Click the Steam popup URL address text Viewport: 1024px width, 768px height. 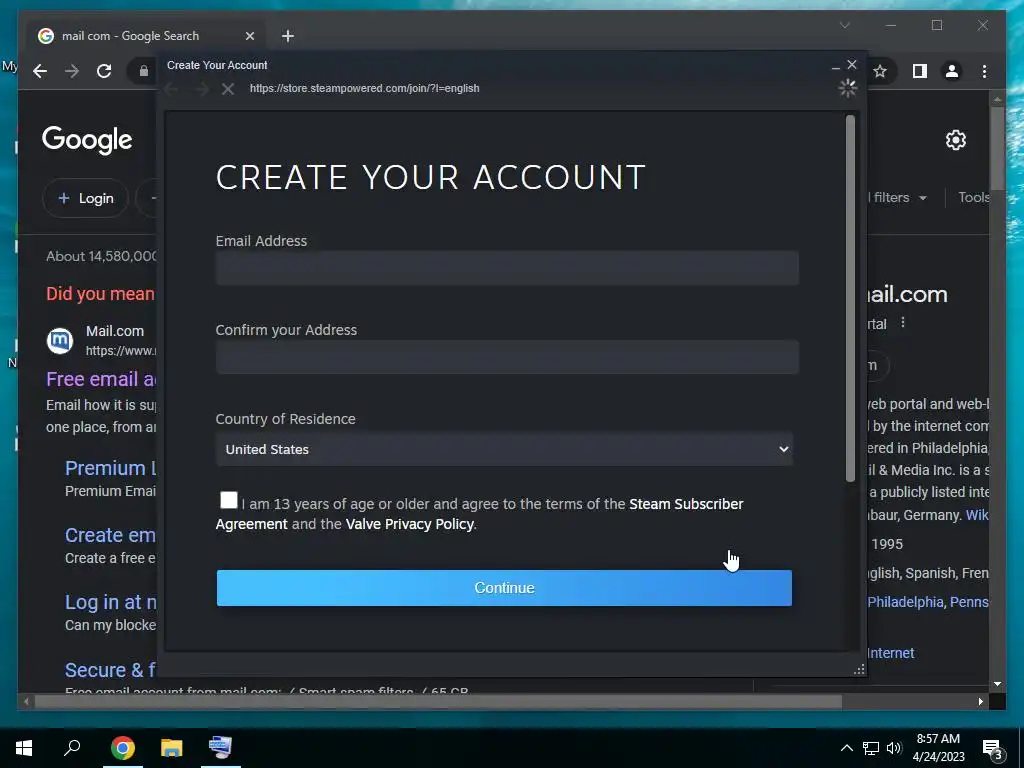tap(364, 88)
